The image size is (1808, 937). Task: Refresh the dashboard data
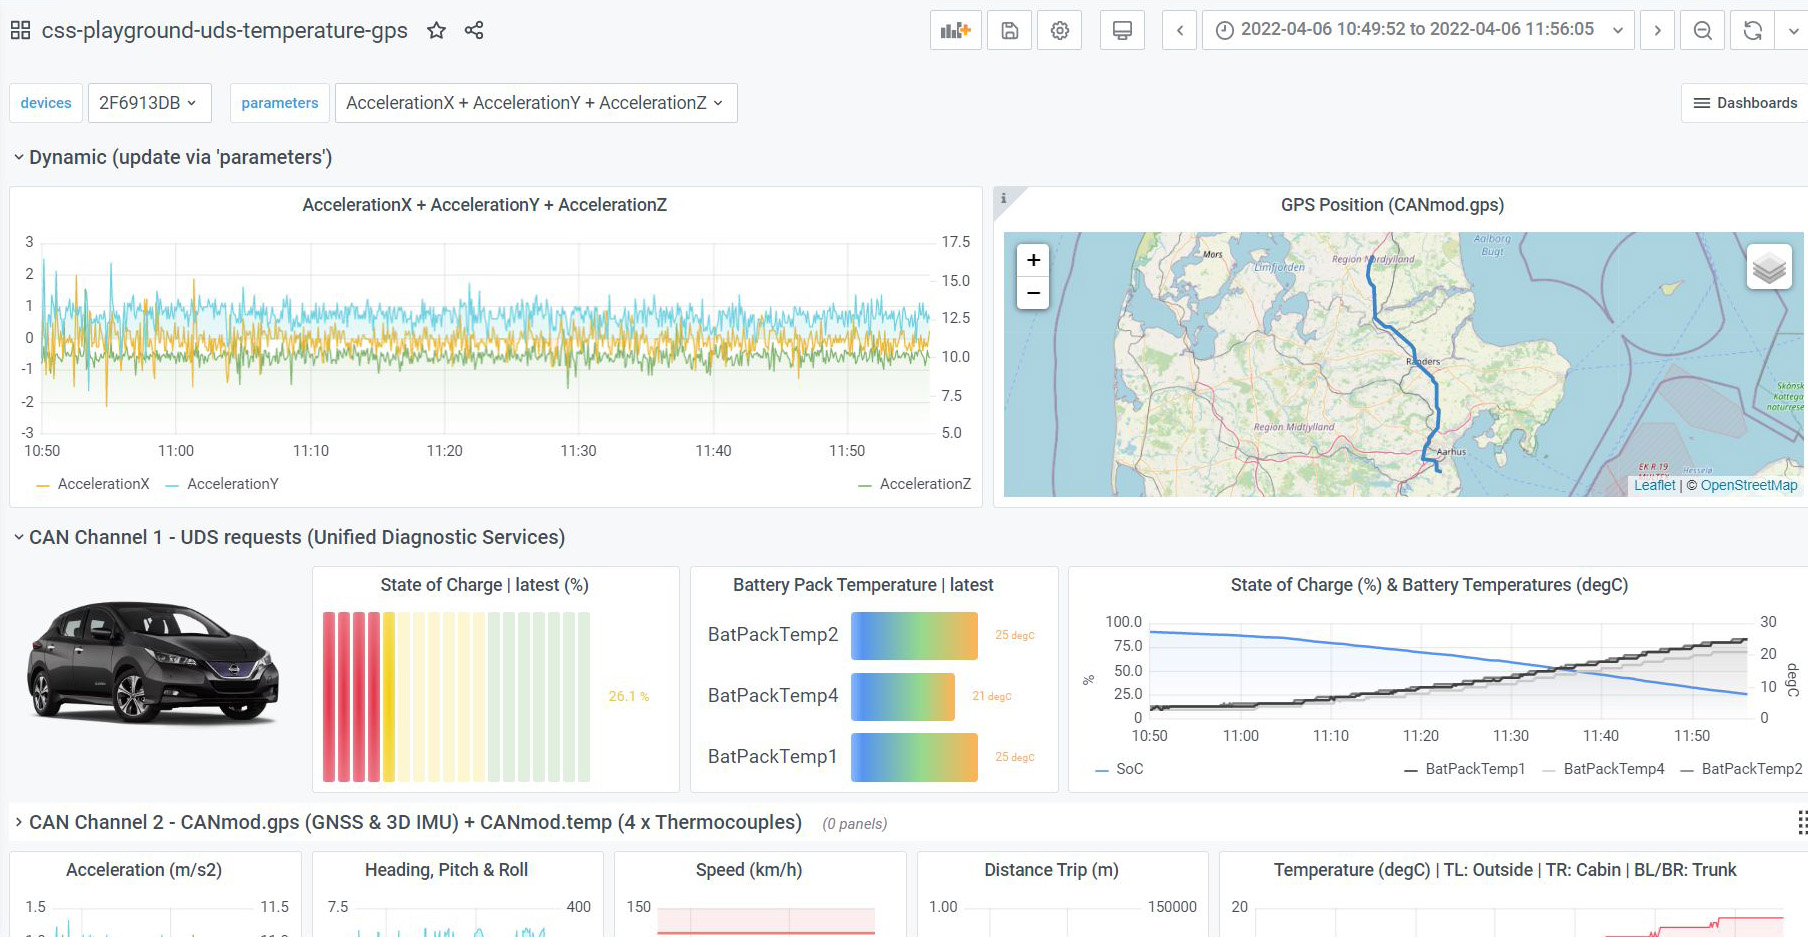[x=1751, y=30]
